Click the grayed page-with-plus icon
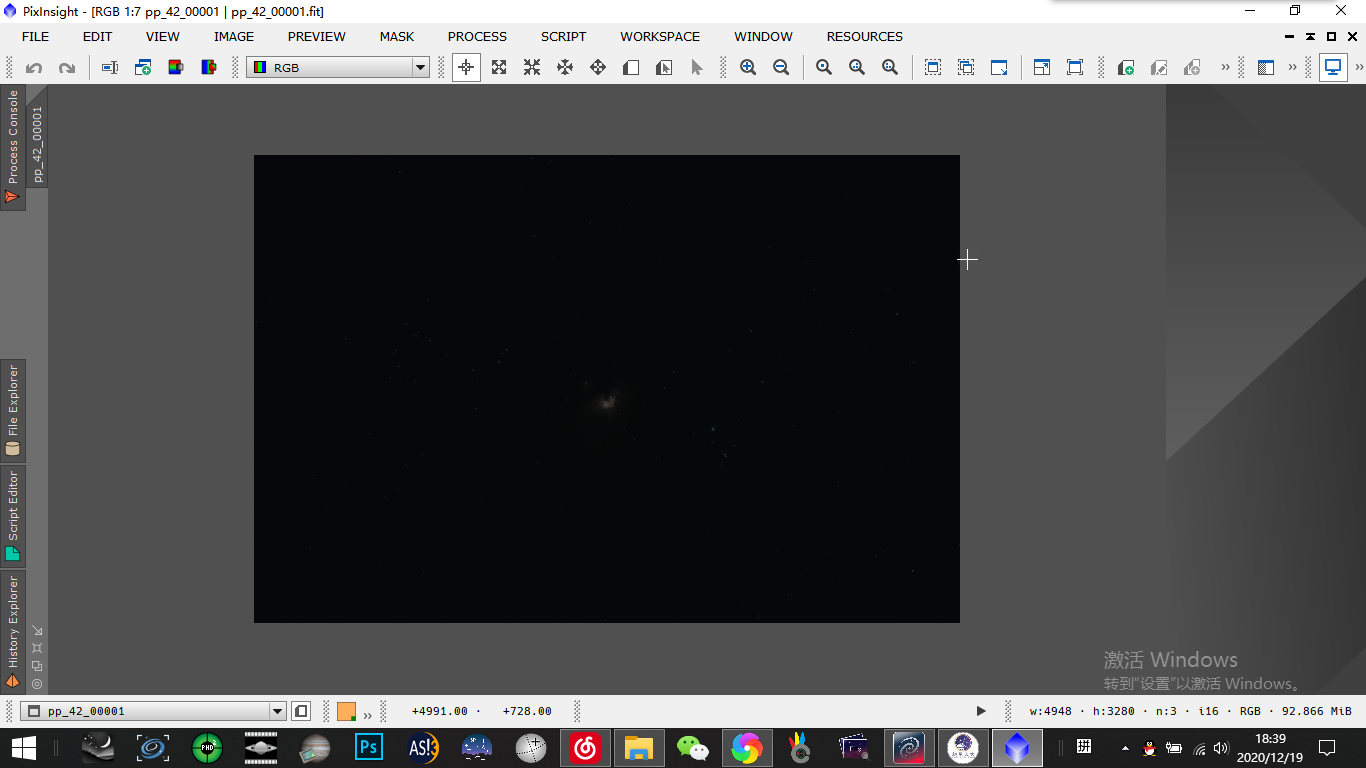Screen dimensions: 1366x768 point(1192,68)
